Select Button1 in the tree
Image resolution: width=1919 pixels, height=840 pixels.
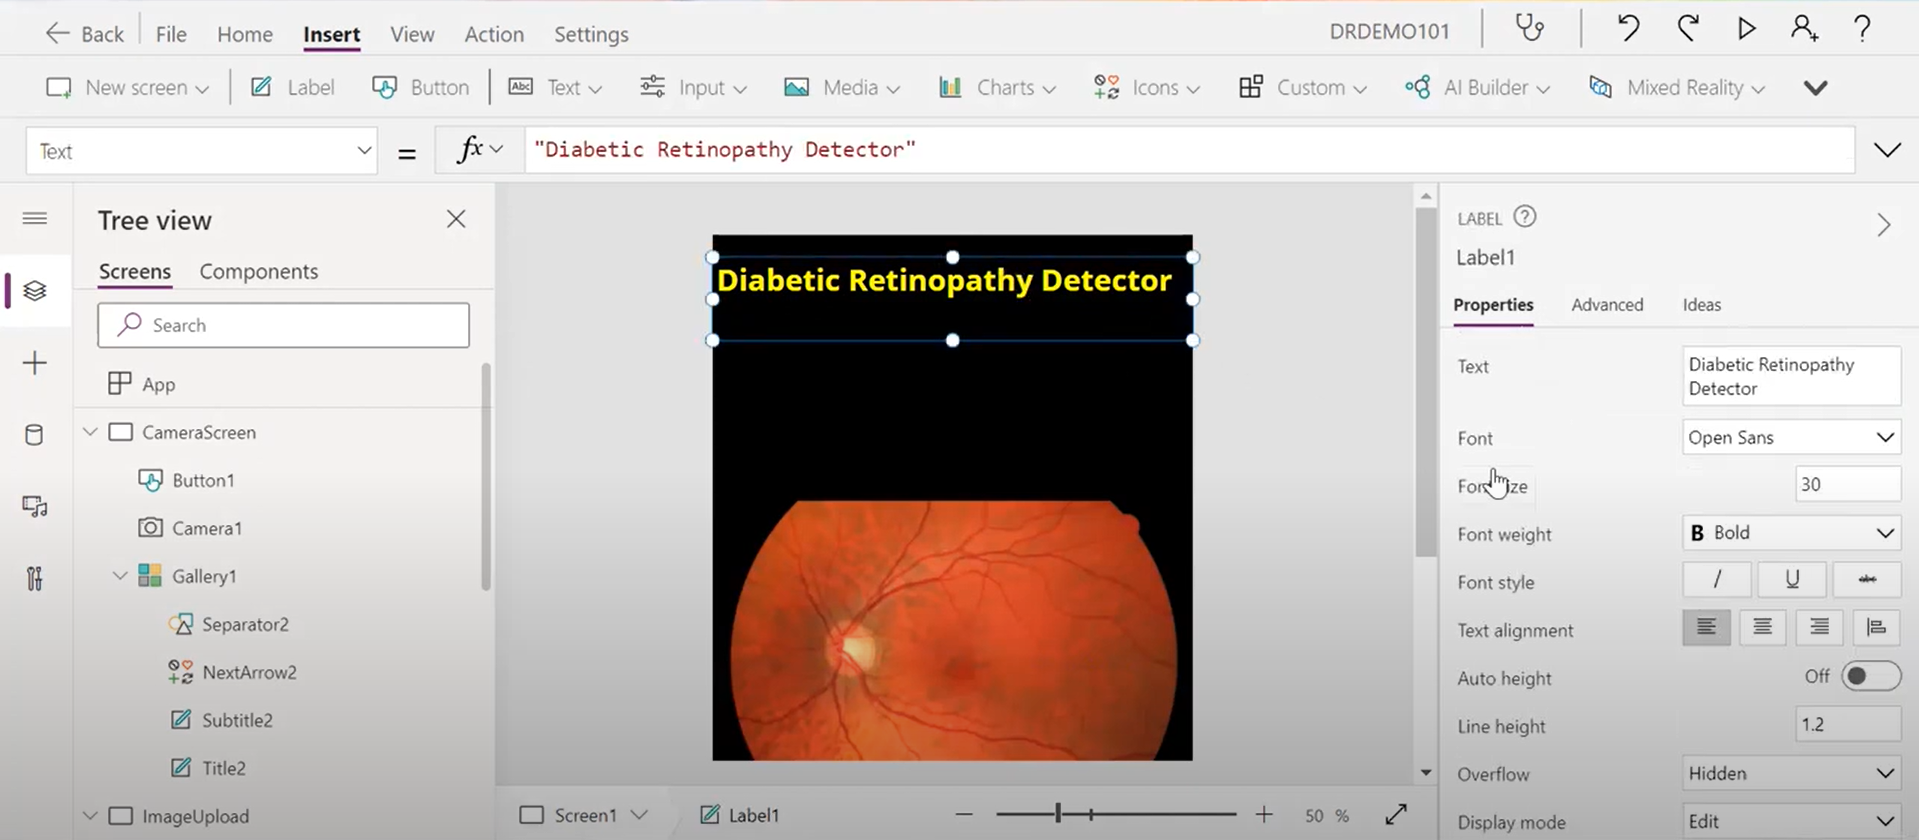click(x=203, y=480)
